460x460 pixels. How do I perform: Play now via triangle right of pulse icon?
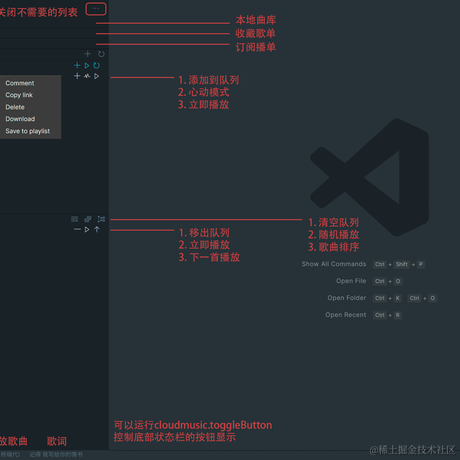point(97,76)
